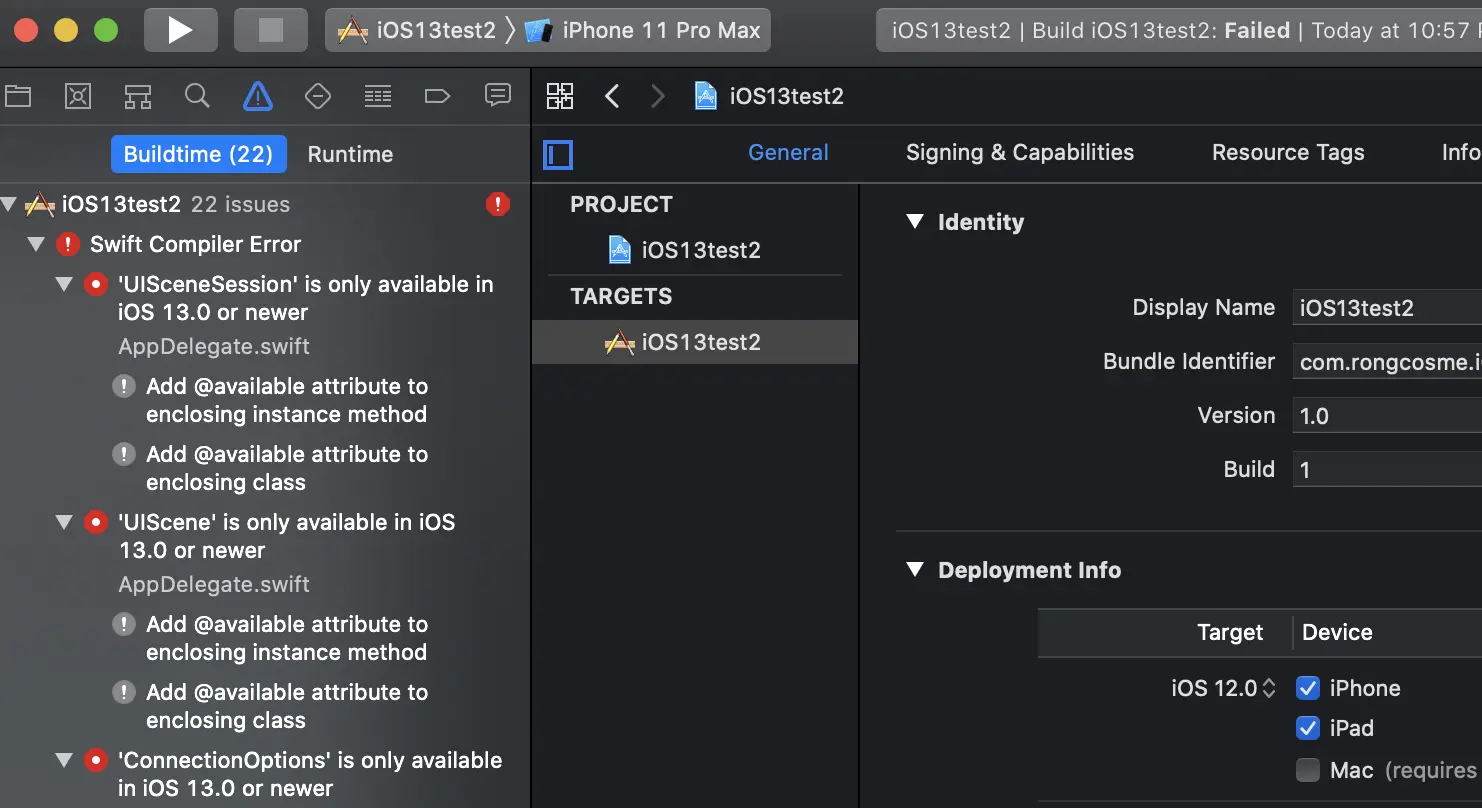
Task: Switch to the Signing & Capabilities tab
Action: tap(1019, 153)
